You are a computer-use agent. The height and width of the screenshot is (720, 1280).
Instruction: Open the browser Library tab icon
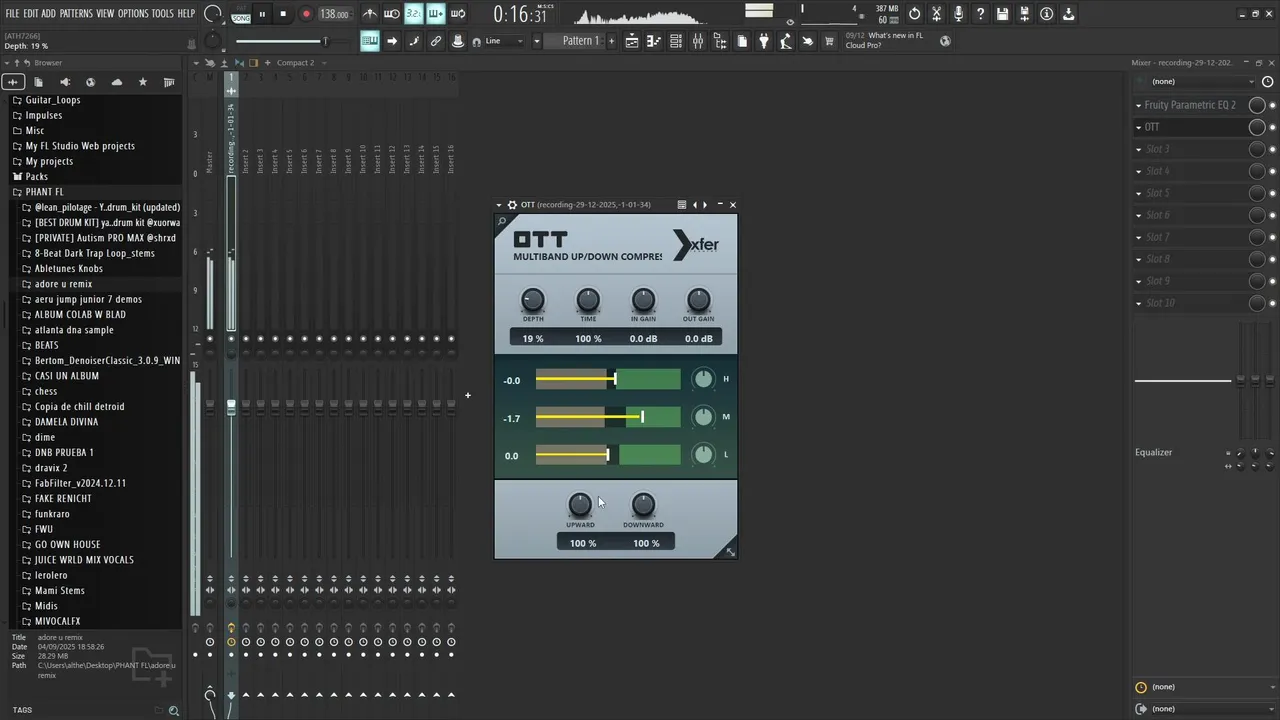pos(169,82)
